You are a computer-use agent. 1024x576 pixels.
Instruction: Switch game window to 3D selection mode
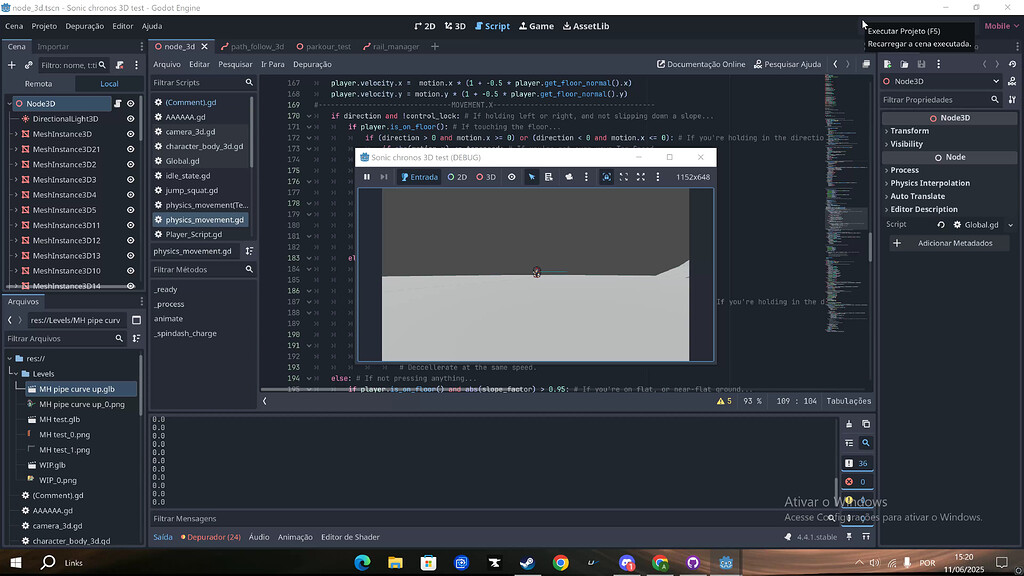[486, 177]
